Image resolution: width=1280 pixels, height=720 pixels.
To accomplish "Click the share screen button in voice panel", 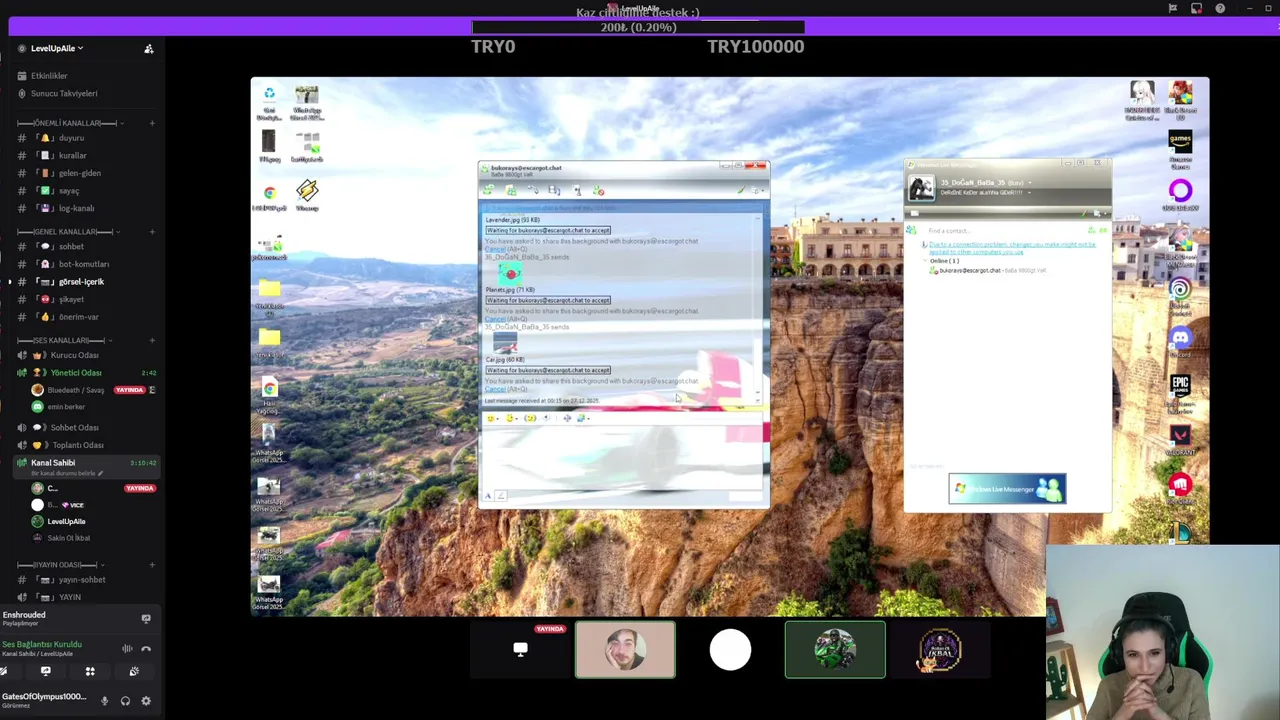I will tap(45, 672).
